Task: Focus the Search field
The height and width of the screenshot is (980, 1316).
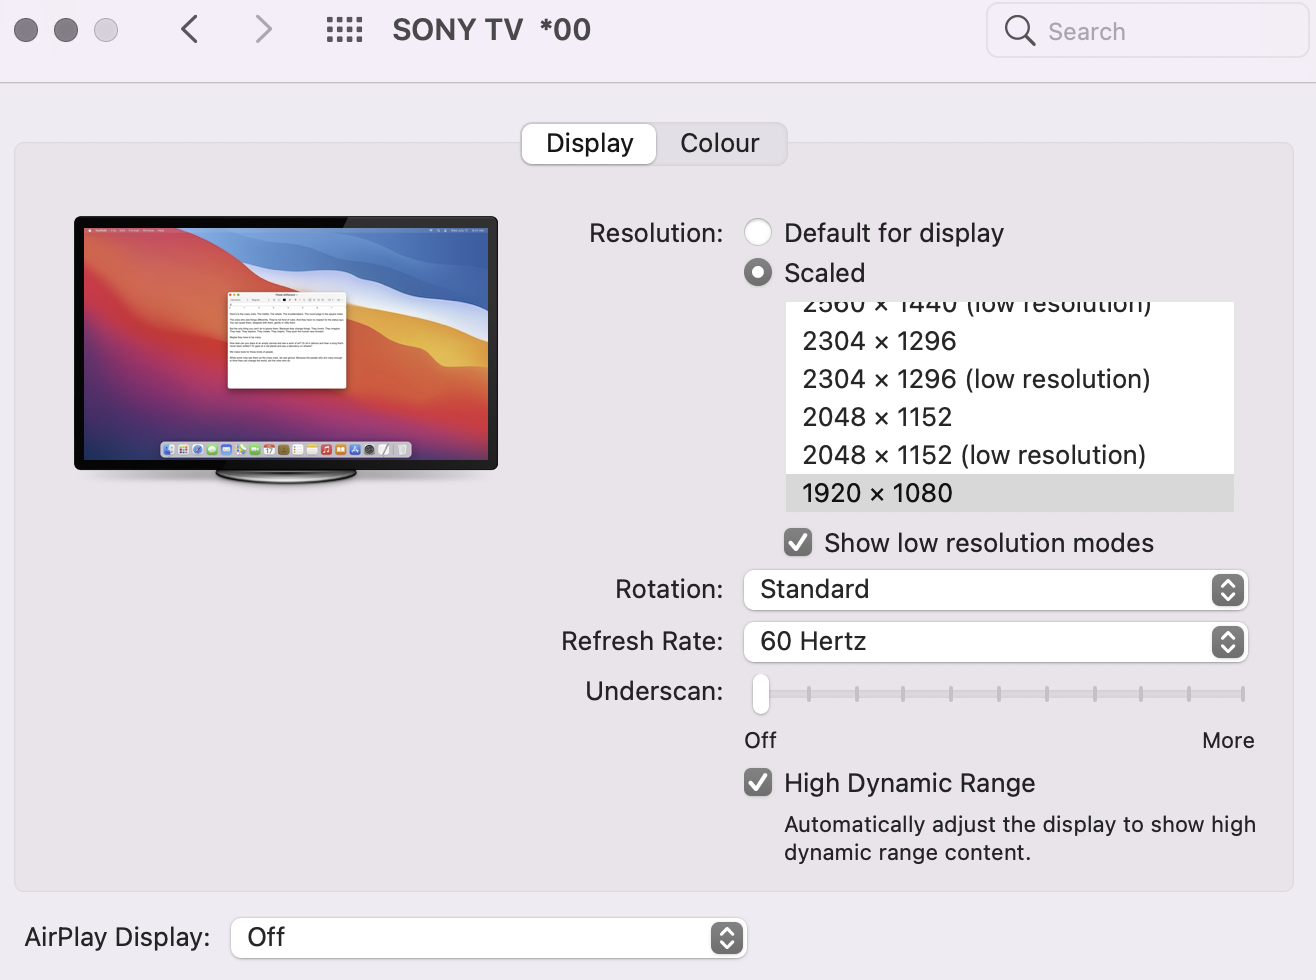Action: click(1147, 31)
